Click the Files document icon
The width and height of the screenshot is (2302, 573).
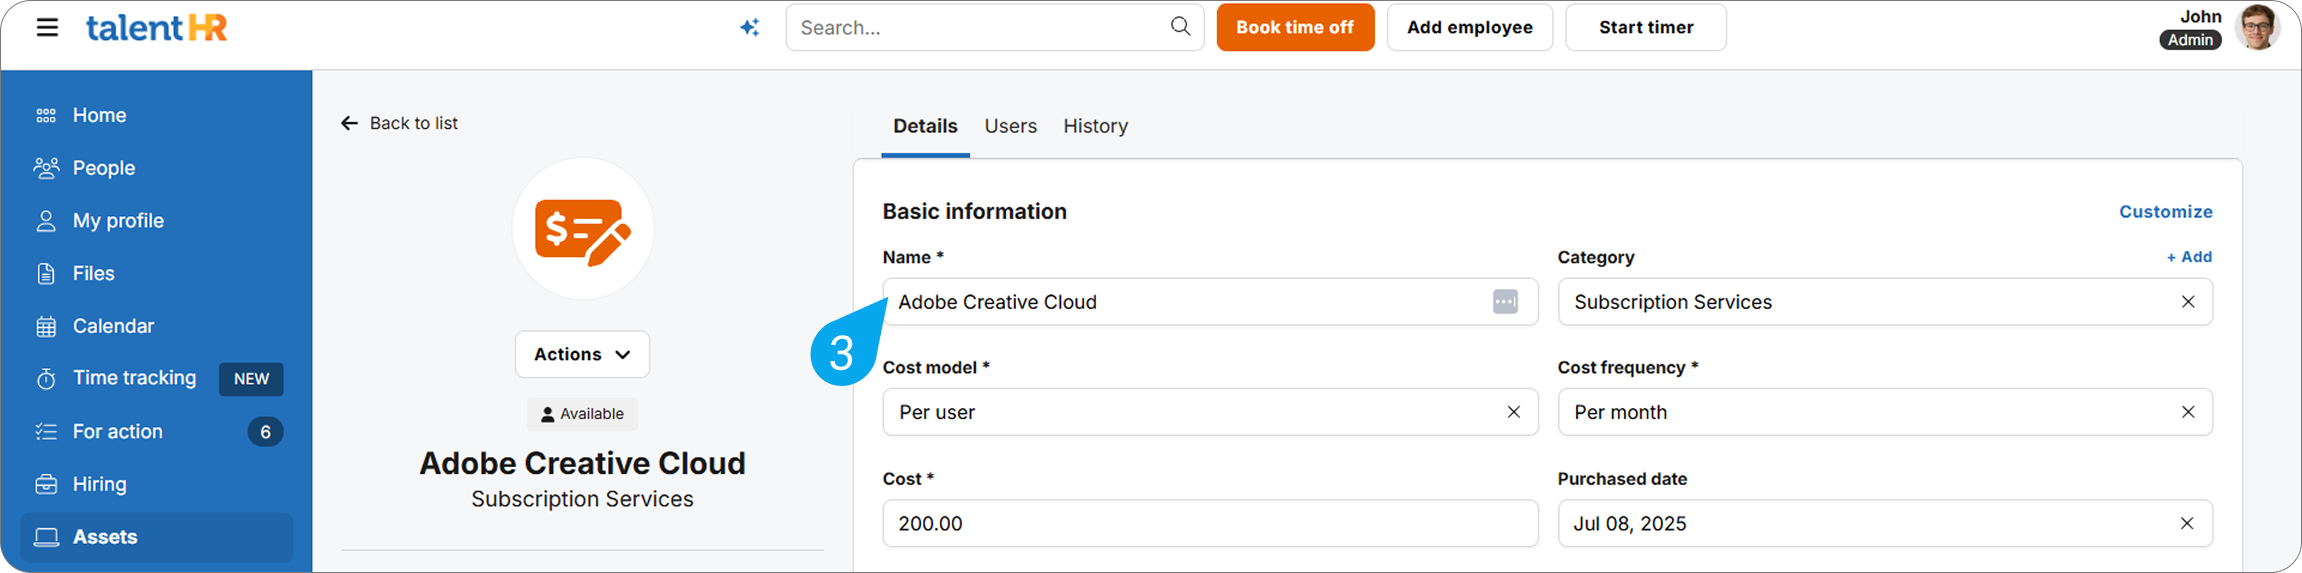click(46, 274)
